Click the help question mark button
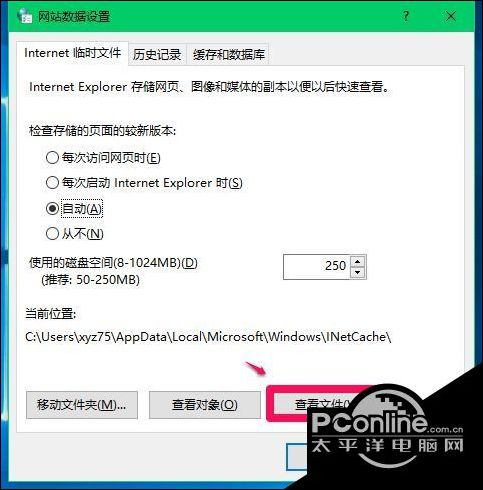Viewport: 483px width, 490px height. pos(406,16)
